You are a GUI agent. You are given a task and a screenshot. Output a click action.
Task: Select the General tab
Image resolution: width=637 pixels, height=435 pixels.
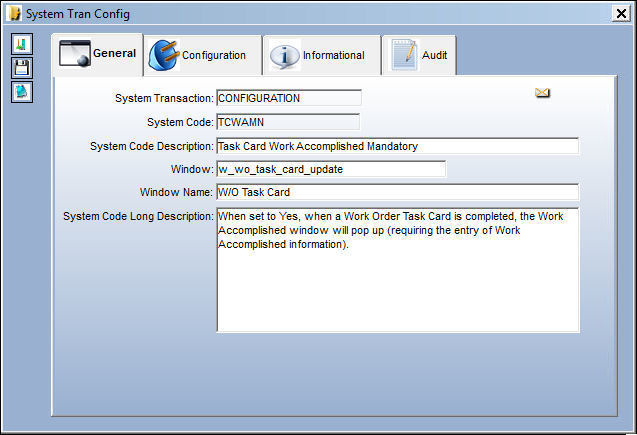click(x=98, y=54)
